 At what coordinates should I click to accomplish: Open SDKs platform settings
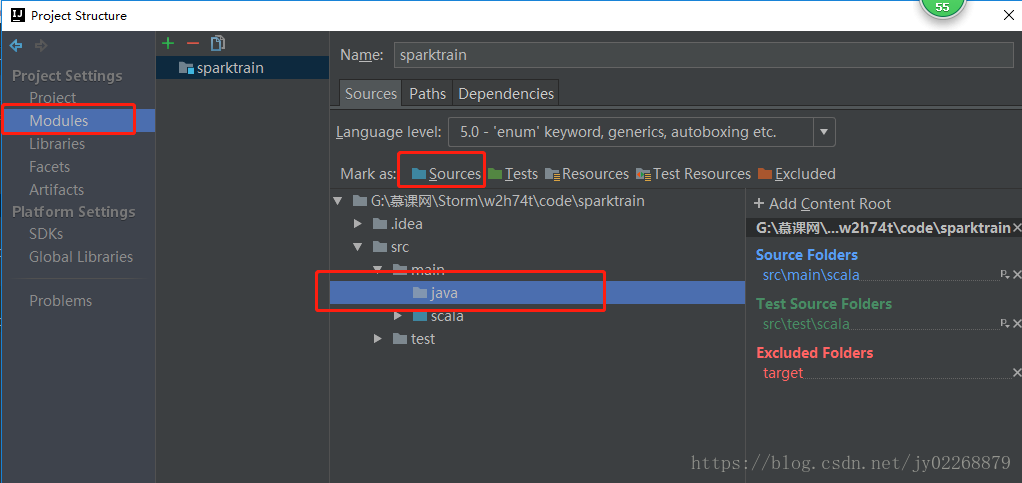pyautogui.click(x=46, y=233)
